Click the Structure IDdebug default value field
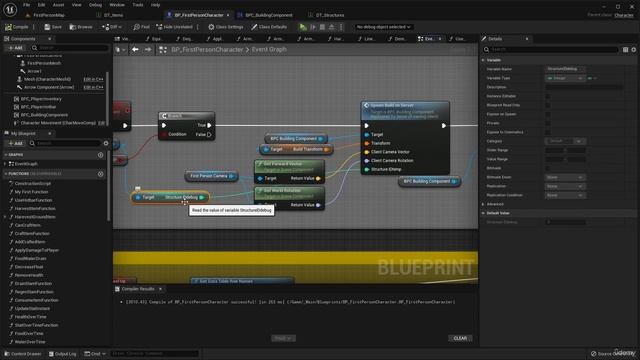Screen dimensions: 640x360 coord(566,222)
